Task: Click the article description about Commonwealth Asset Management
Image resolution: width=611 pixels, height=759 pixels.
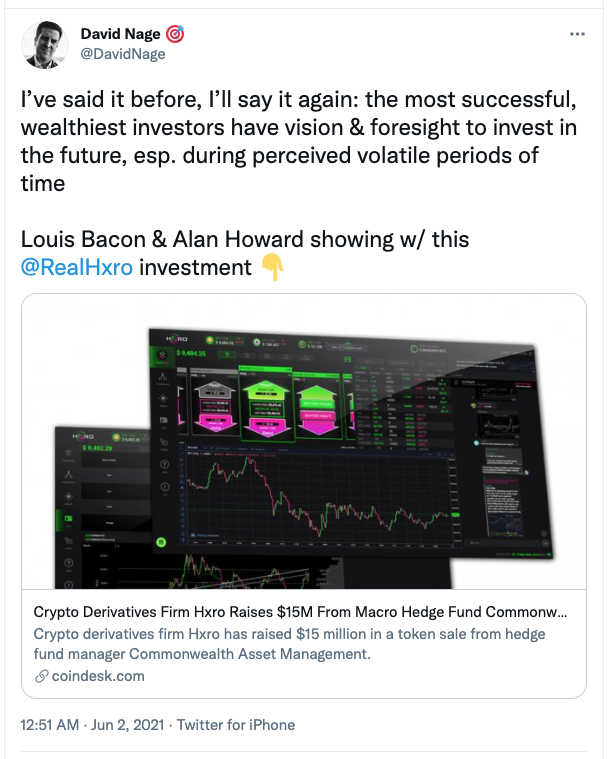Action: [x=290, y=644]
